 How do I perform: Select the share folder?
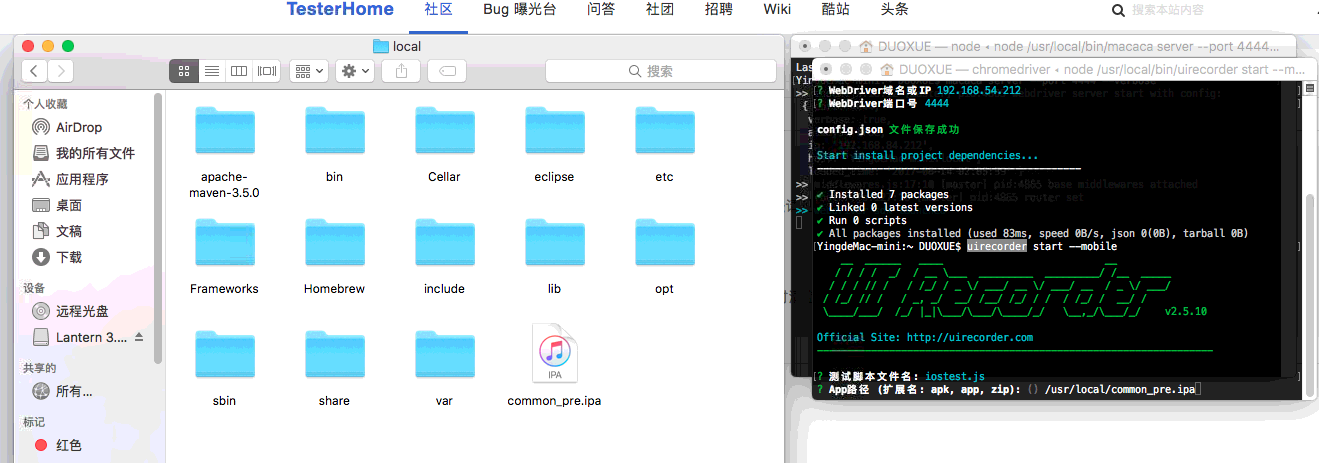click(334, 354)
